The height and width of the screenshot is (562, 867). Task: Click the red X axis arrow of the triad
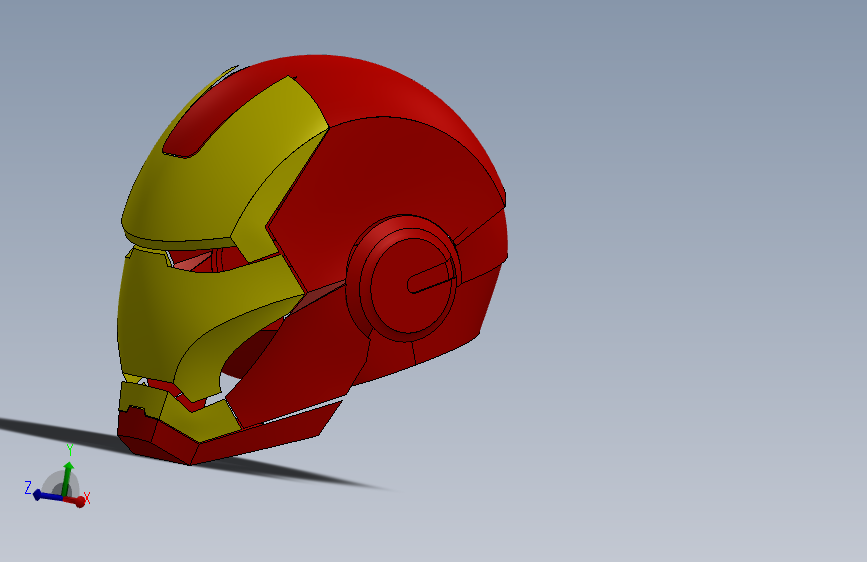[x=76, y=501]
